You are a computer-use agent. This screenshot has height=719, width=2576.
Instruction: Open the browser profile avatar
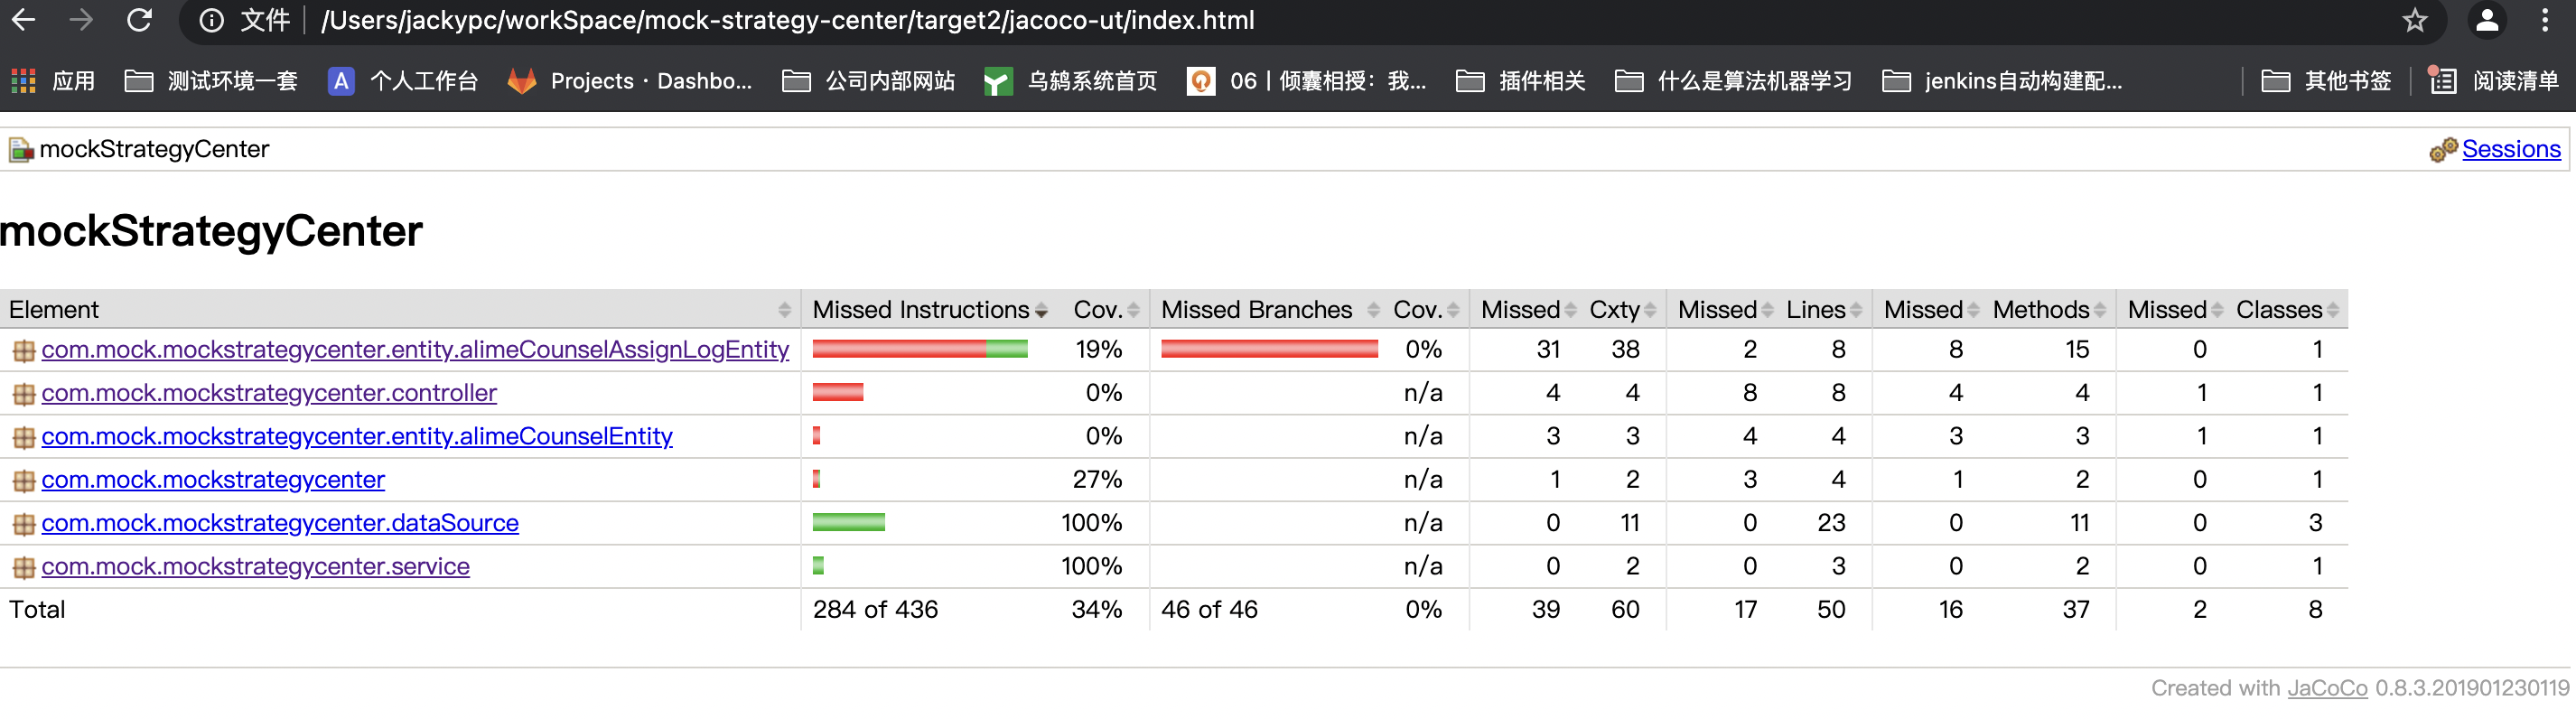[2487, 20]
